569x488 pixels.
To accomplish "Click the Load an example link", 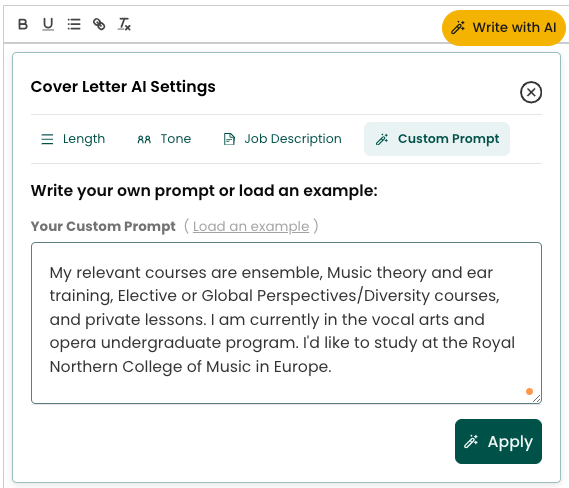I will click(x=251, y=226).
